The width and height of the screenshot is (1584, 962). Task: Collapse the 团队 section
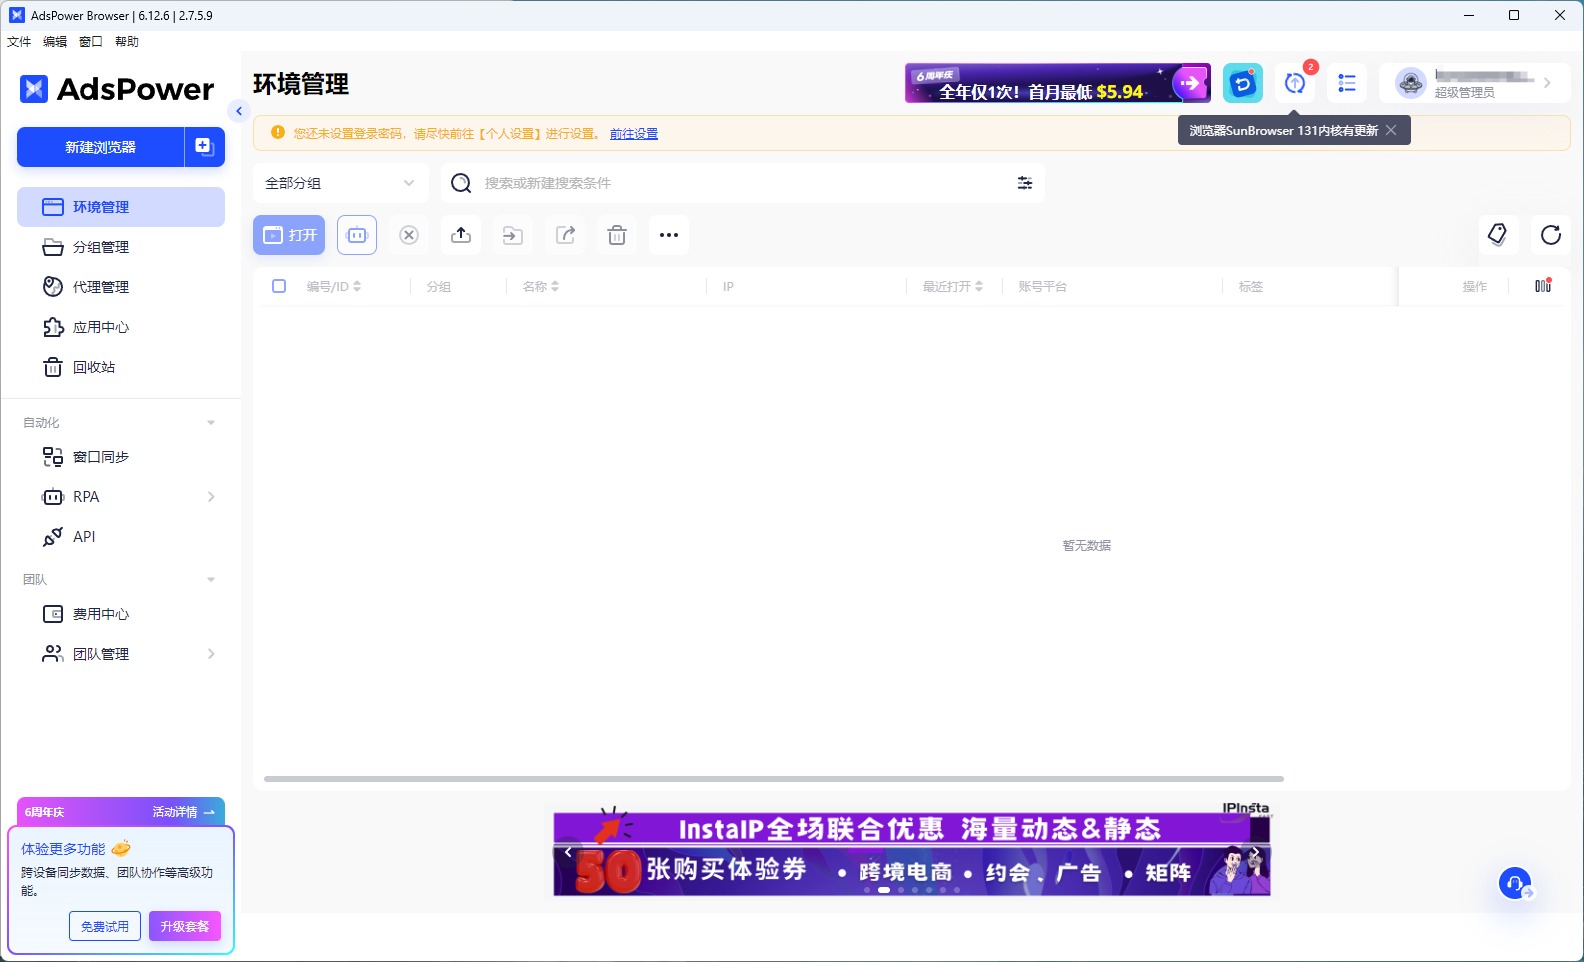pos(211,580)
